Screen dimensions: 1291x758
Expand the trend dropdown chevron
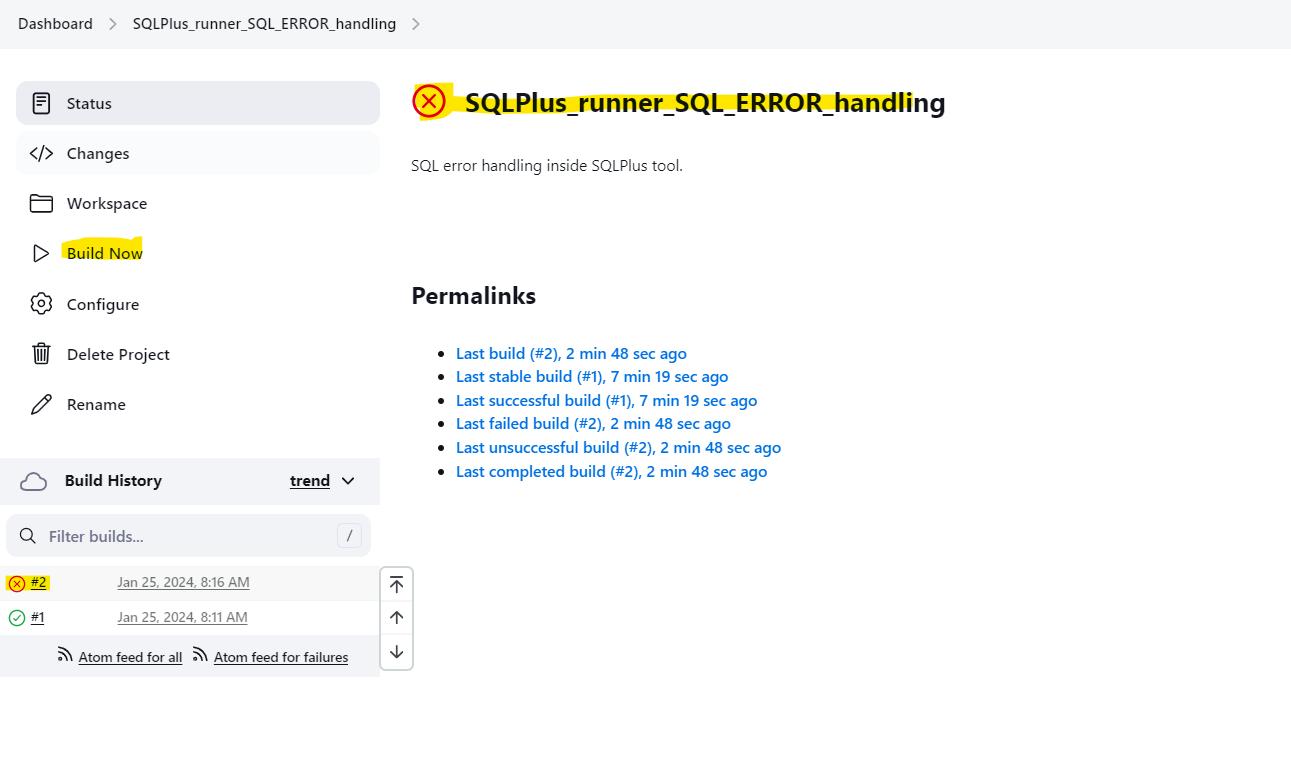coord(348,481)
